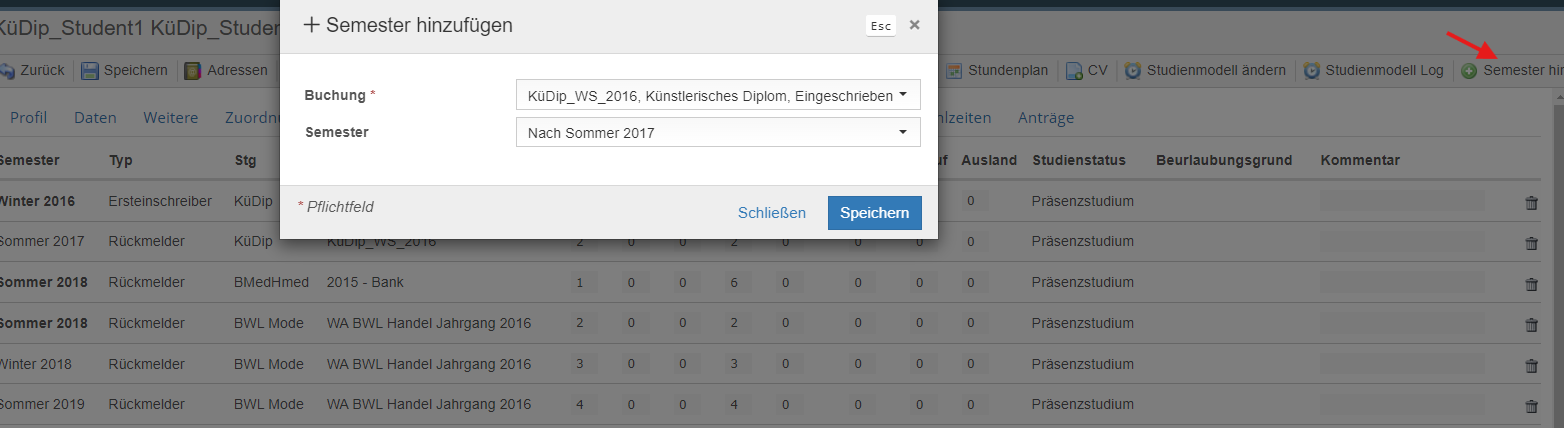Open the Buchung dropdown
This screenshot has height=428, width=1564.
pos(718,95)
